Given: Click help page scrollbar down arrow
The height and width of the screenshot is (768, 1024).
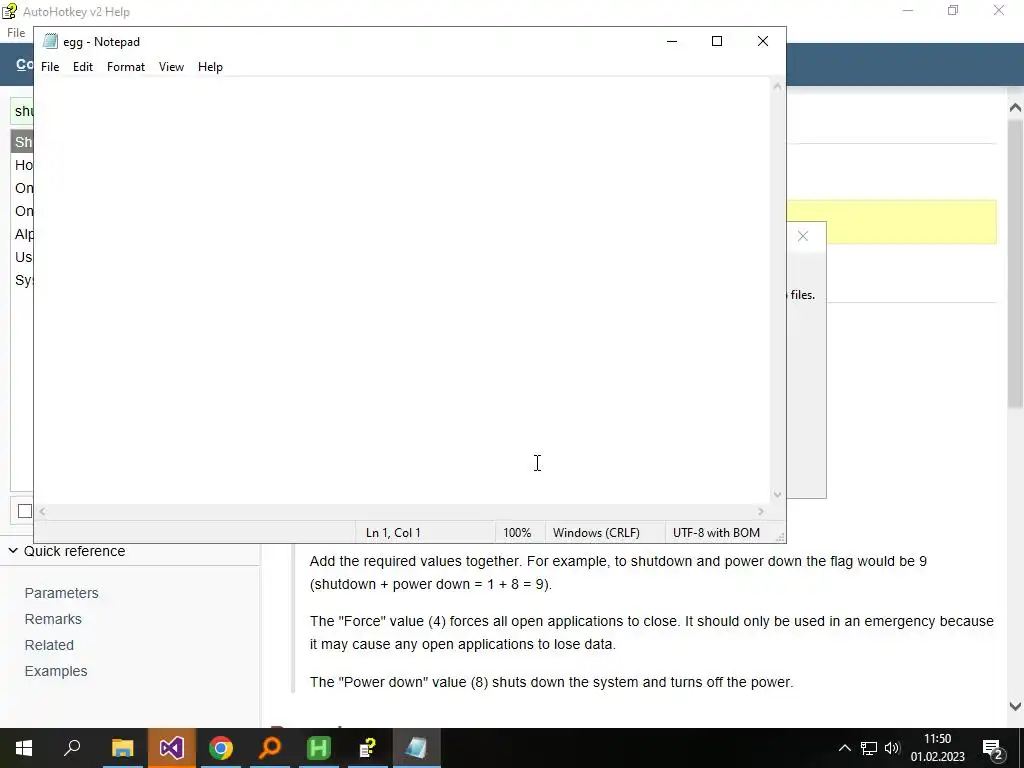Looking at the screenshot, I should [x=1015, y=706].
